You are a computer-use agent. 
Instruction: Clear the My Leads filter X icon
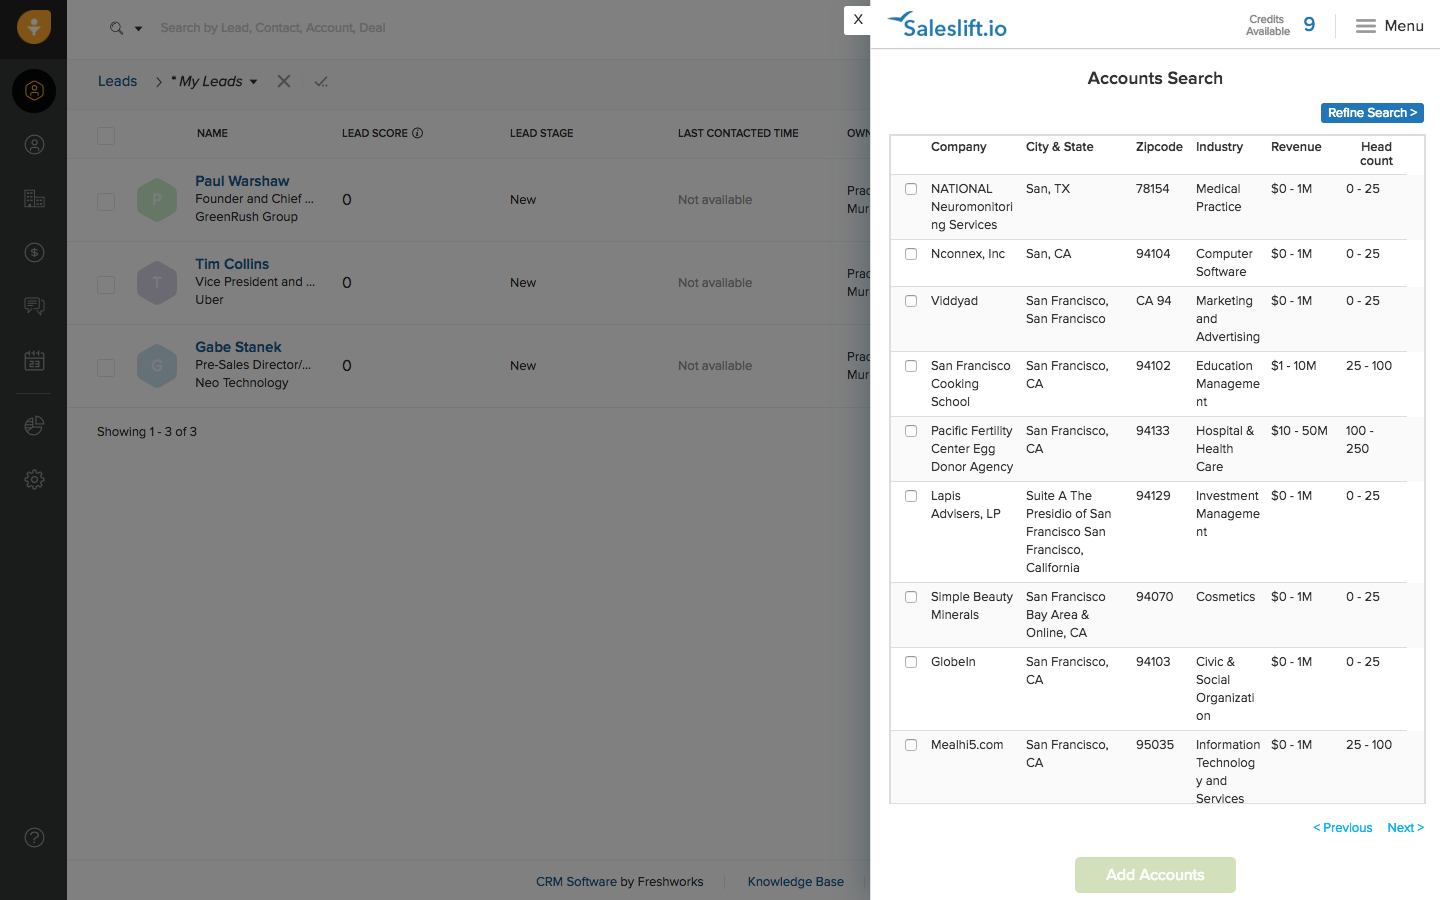[x=284, y=81]
